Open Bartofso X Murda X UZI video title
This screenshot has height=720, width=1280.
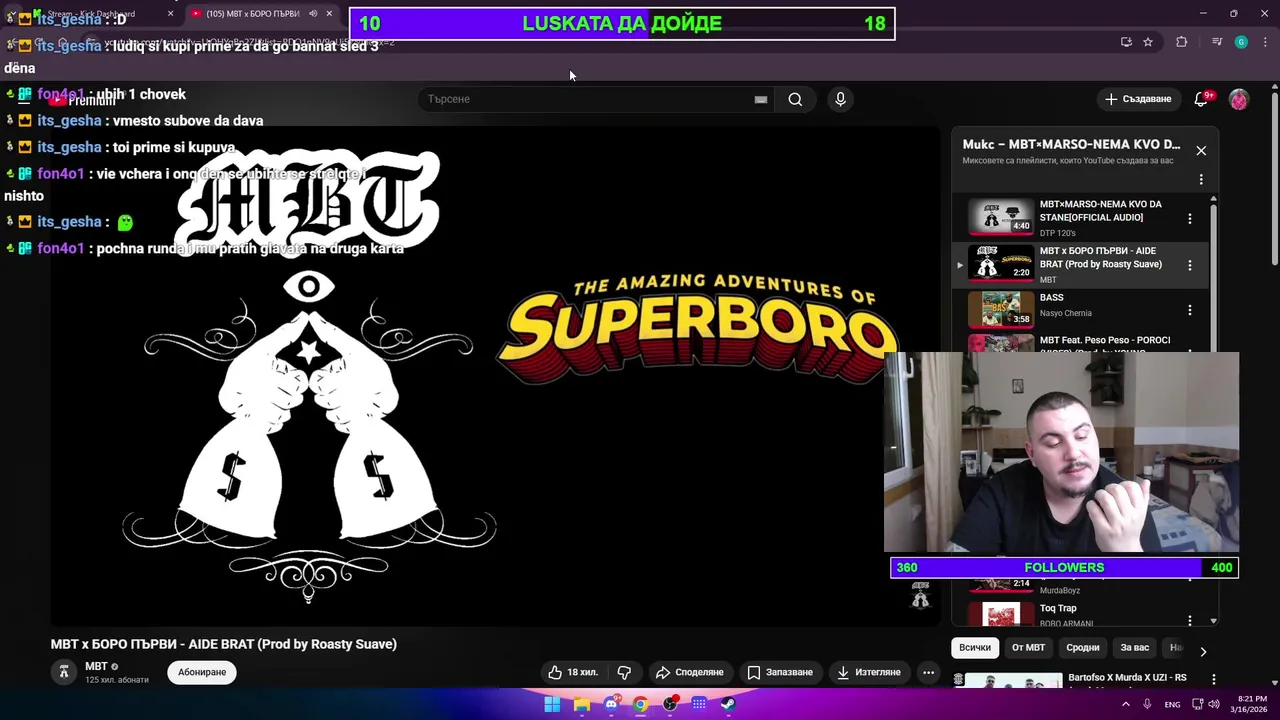(x=1127, y=678)
